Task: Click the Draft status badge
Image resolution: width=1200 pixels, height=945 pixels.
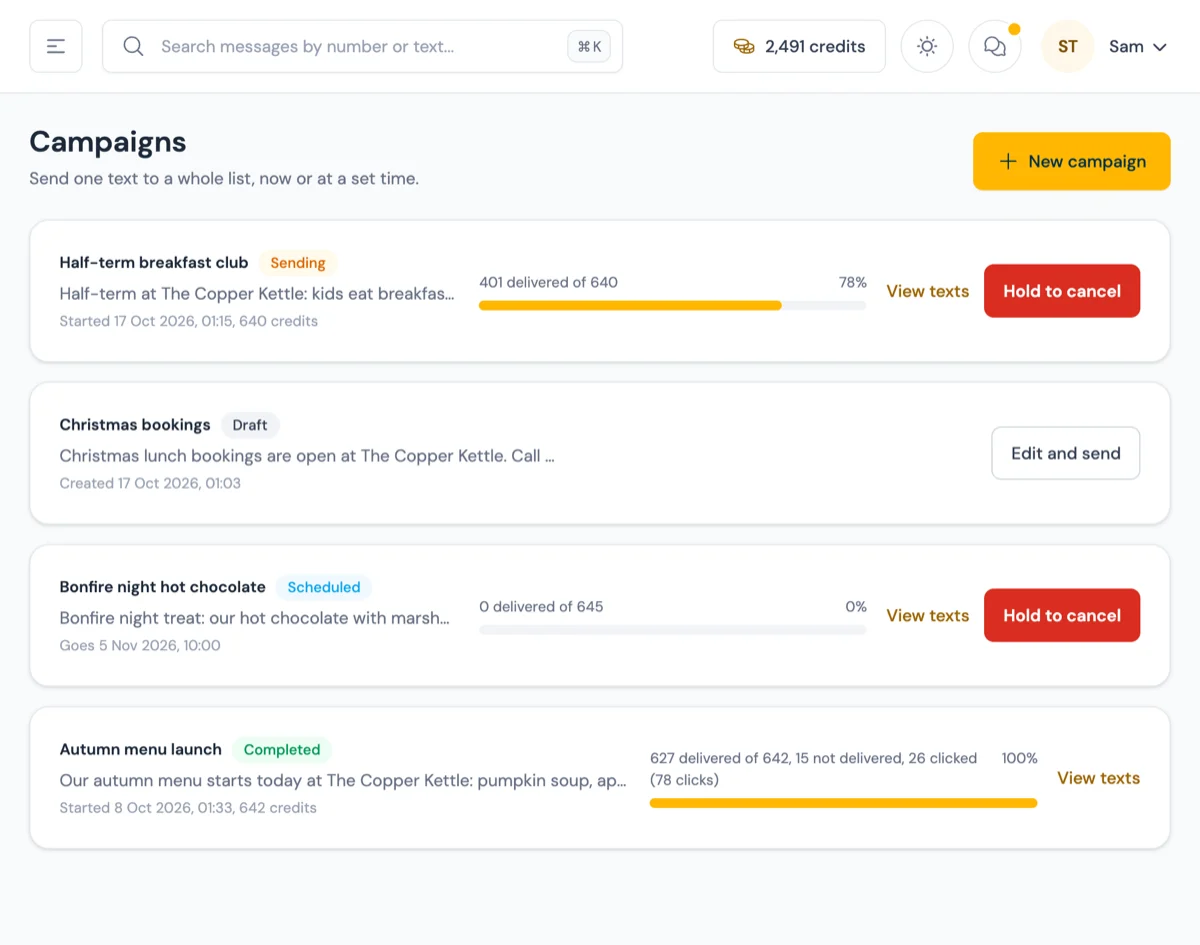Action: (250, 425)
